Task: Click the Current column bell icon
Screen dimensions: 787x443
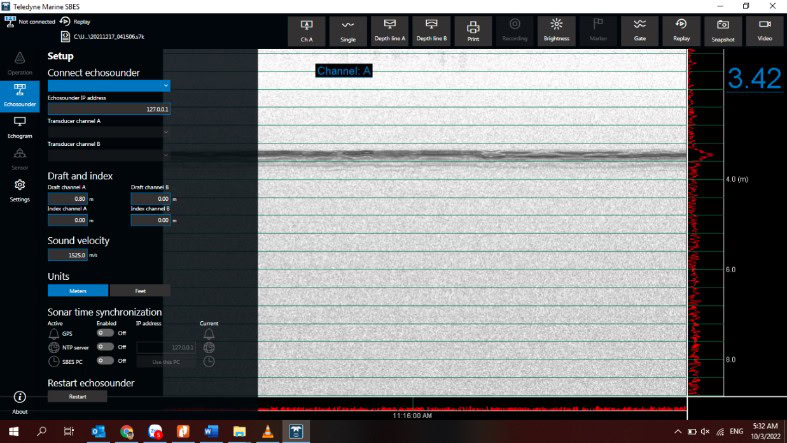Action: 209,334
